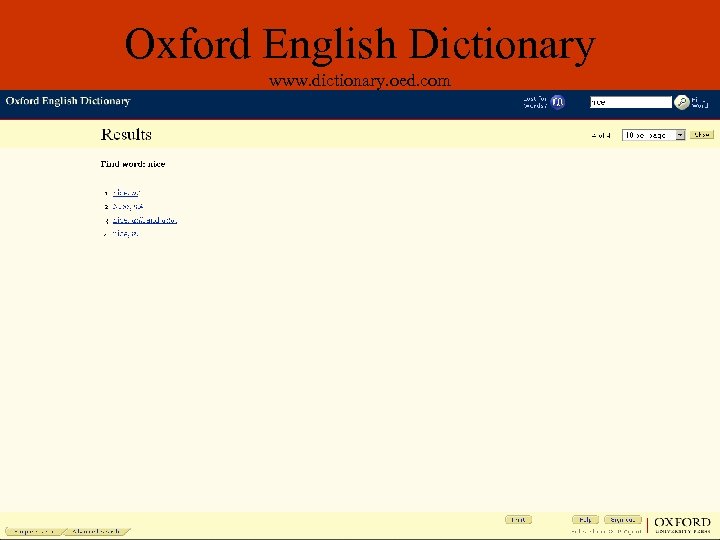Click the Show button beside per-page dropdown
This screenshot has height=540, width=720.
pos(702,135)
